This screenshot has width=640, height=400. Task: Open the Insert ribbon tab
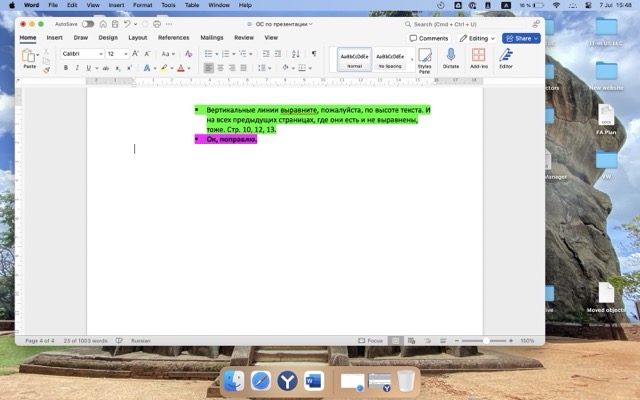coord(54,37)
